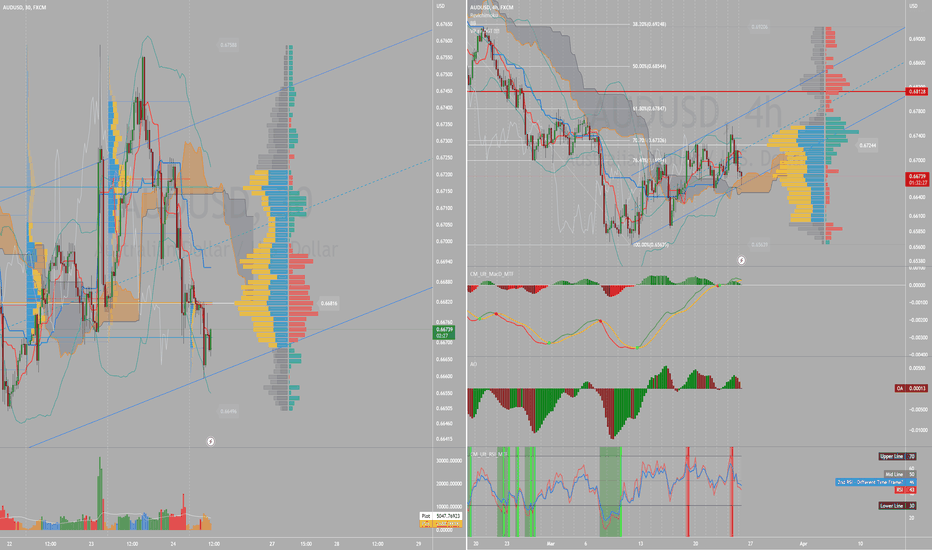This screenshot has width=932, height=550.
Task: Click the 0.67588 high price label
Action: click(x=228, y=45)
